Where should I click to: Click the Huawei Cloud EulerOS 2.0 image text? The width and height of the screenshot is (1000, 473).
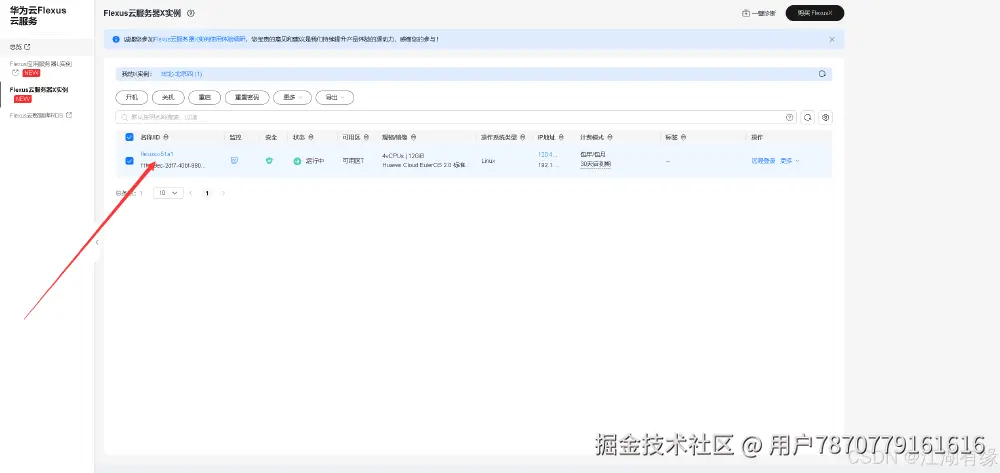(x=425, y=164)
